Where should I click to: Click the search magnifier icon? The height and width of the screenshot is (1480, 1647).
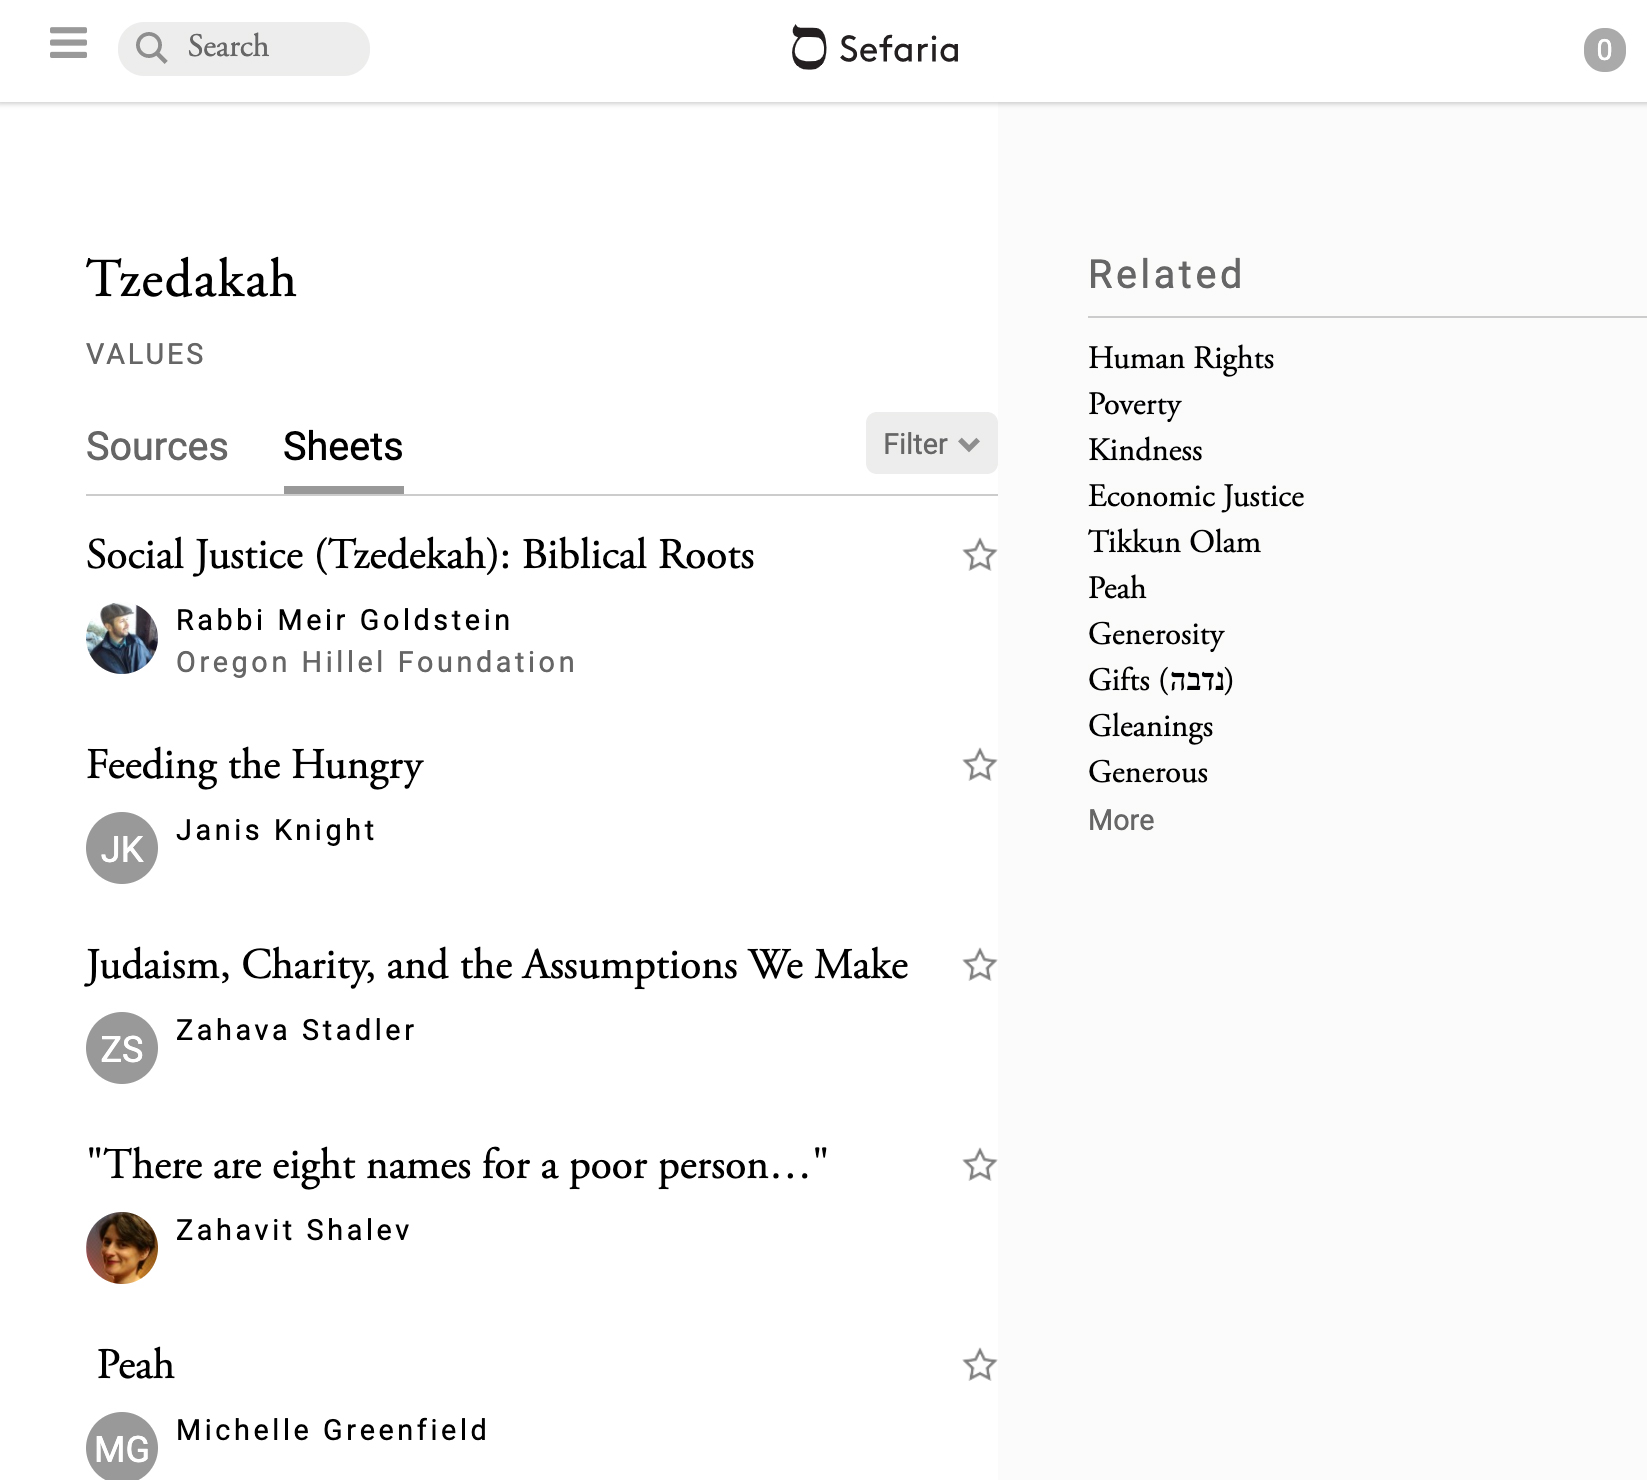151,48
